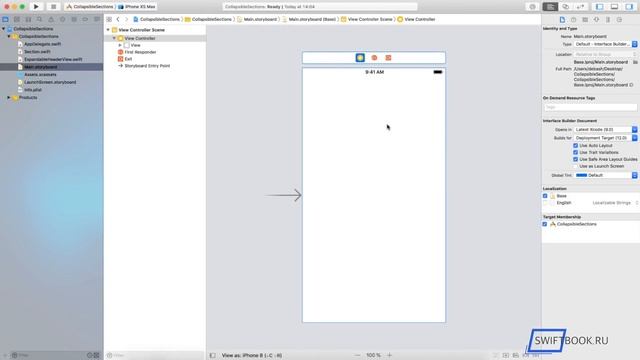Select the Standard editor button
Viewport: 640px width, 360px height.
coord(550,7)
